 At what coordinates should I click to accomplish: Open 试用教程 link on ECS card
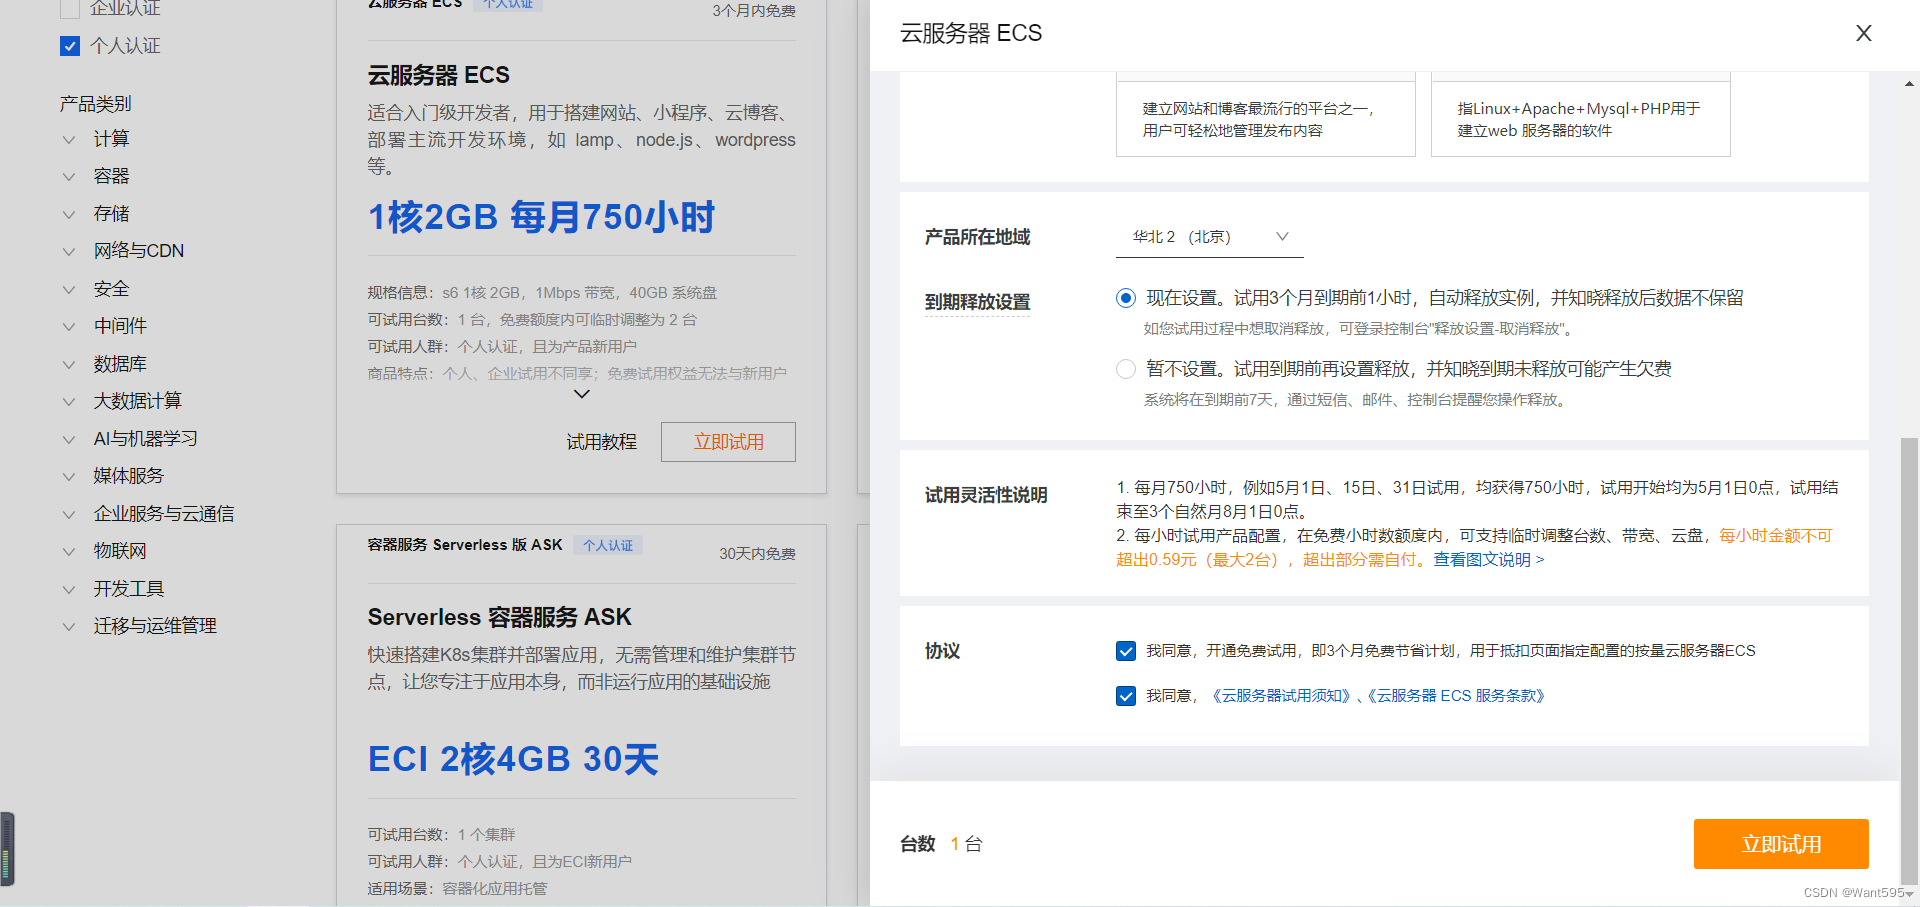pyautogui.click(x=601, y=442)
